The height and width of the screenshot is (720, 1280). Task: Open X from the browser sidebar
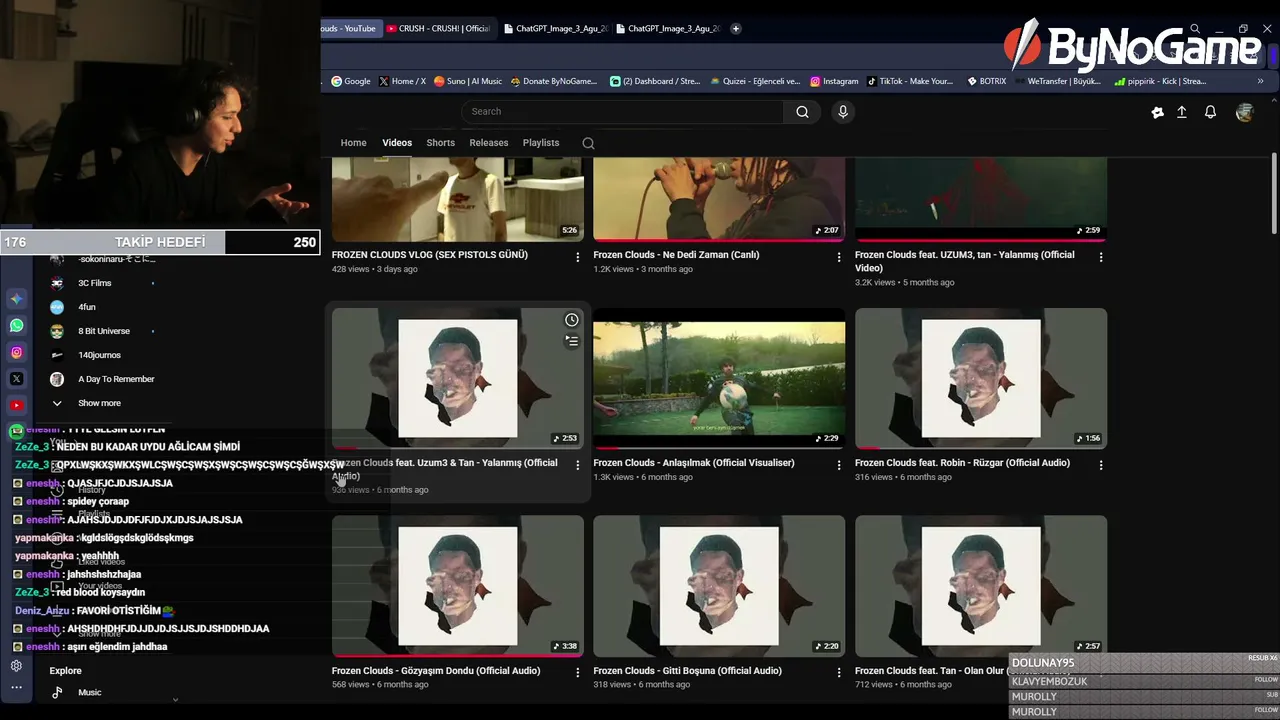(x=17, y=379)
